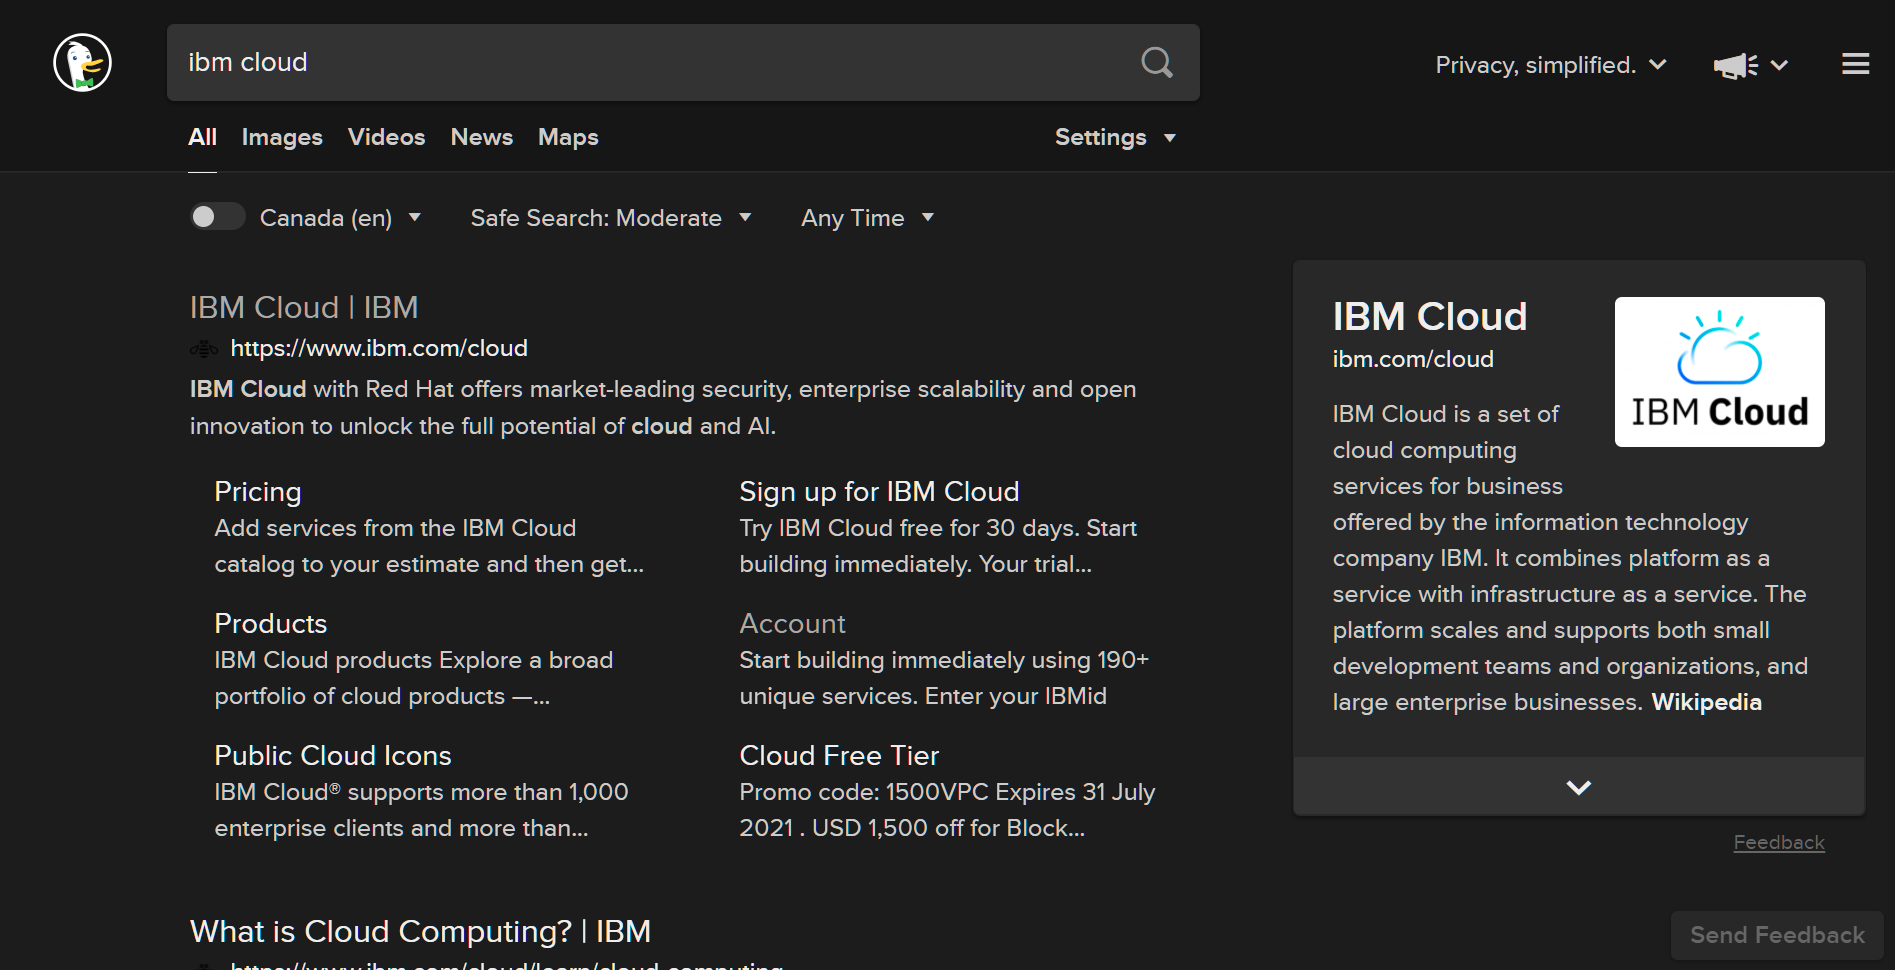
Task: Open the Sign up for IBM Cloud sitelink
Action: [x=879, y=491]
